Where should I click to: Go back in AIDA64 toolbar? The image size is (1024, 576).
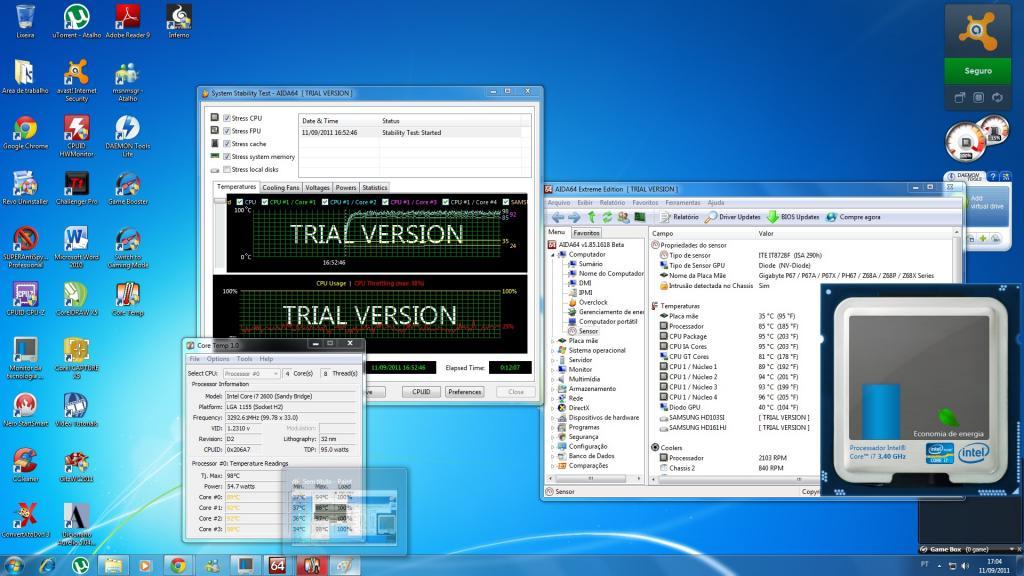(x=557, y=217)
